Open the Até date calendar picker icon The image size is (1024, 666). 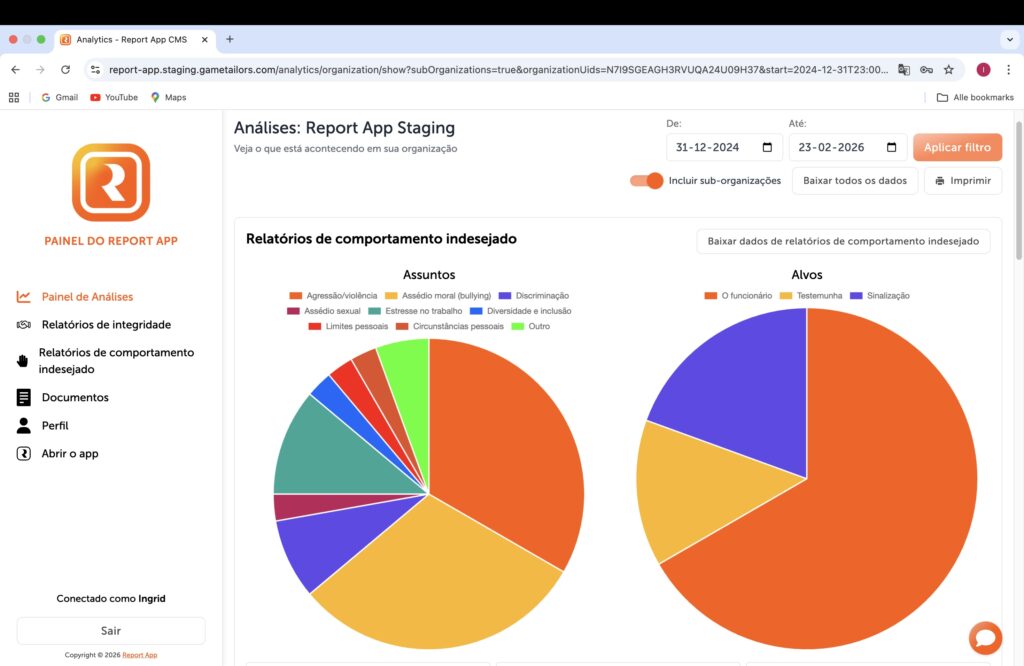891,148
